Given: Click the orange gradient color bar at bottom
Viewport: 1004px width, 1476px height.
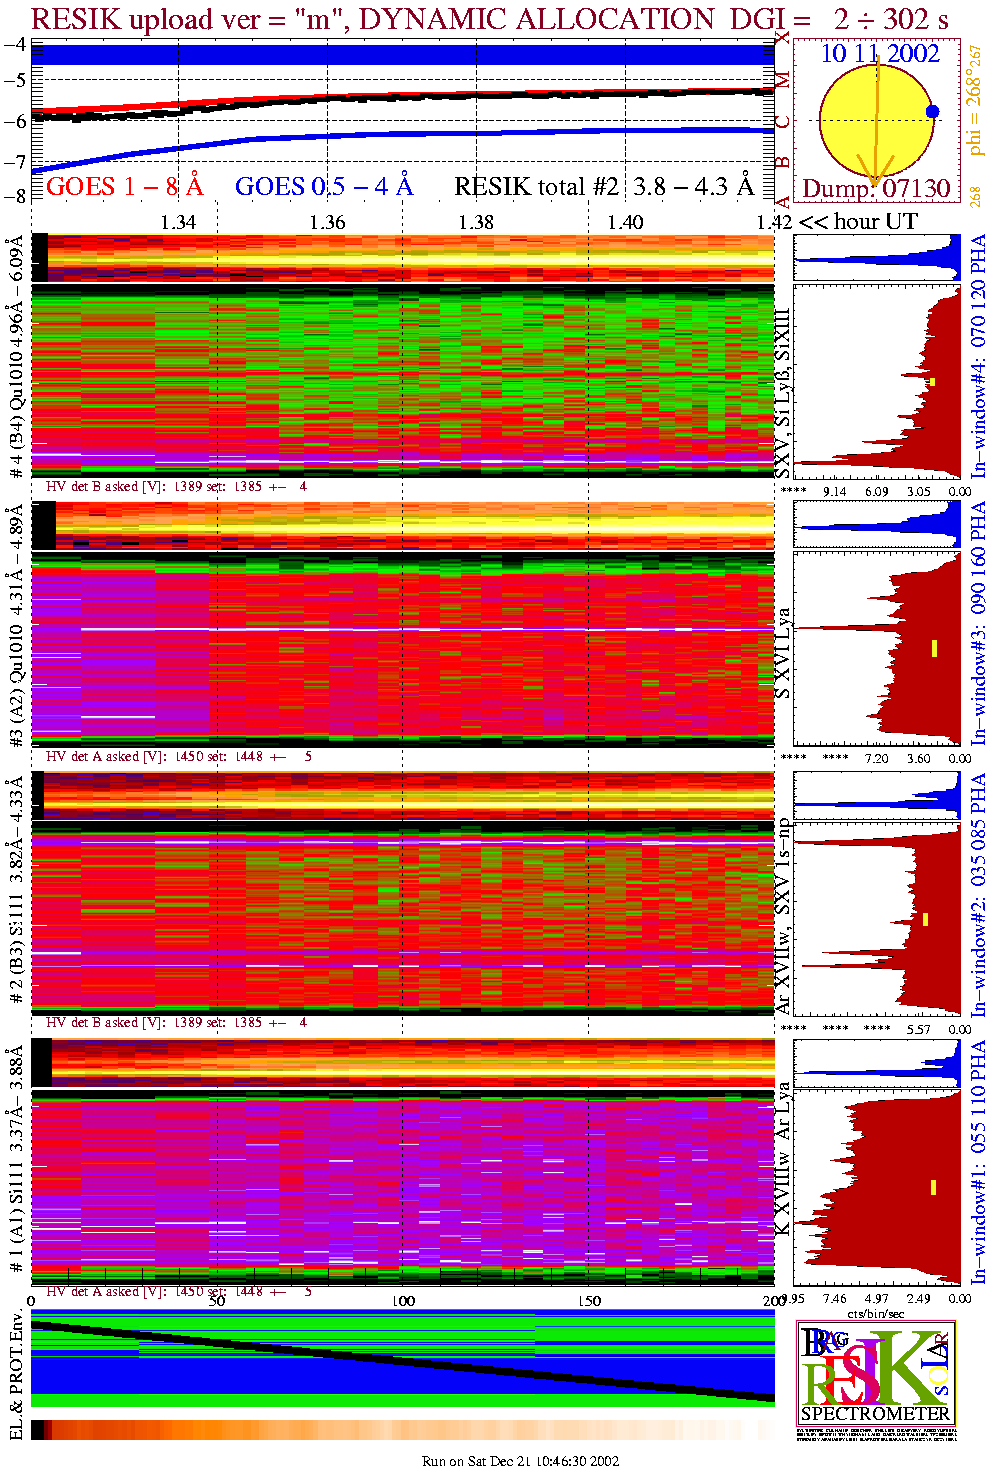Looking at the screenshot, I should (x=400, y=1430).
